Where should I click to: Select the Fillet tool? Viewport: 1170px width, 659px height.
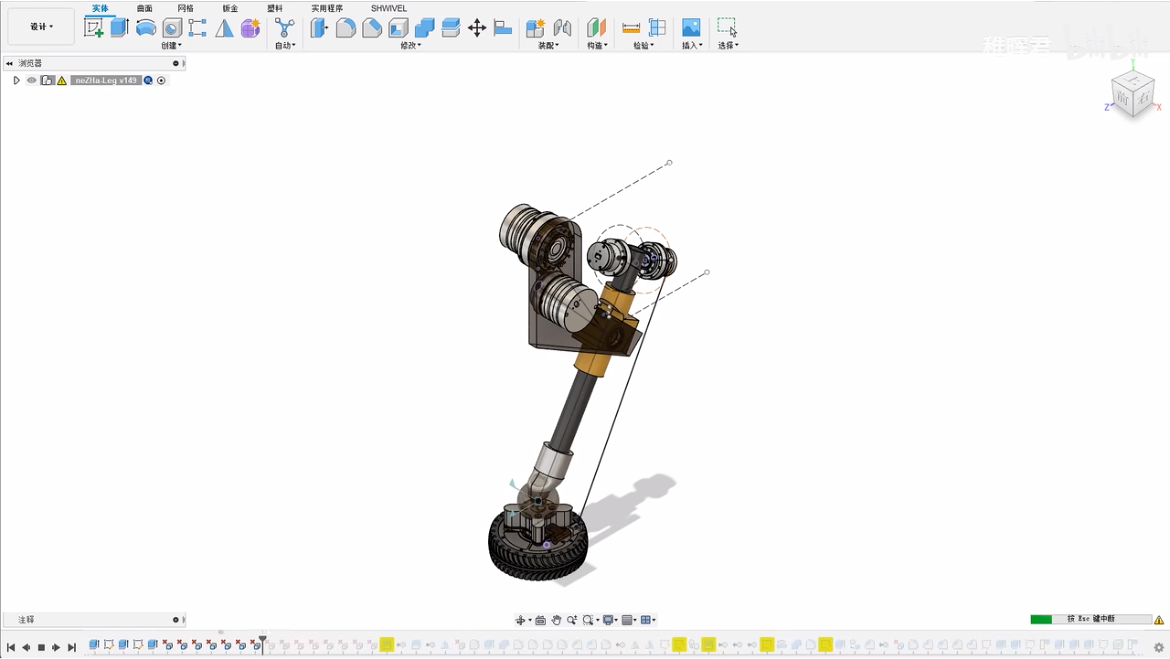tap(345, 28)
